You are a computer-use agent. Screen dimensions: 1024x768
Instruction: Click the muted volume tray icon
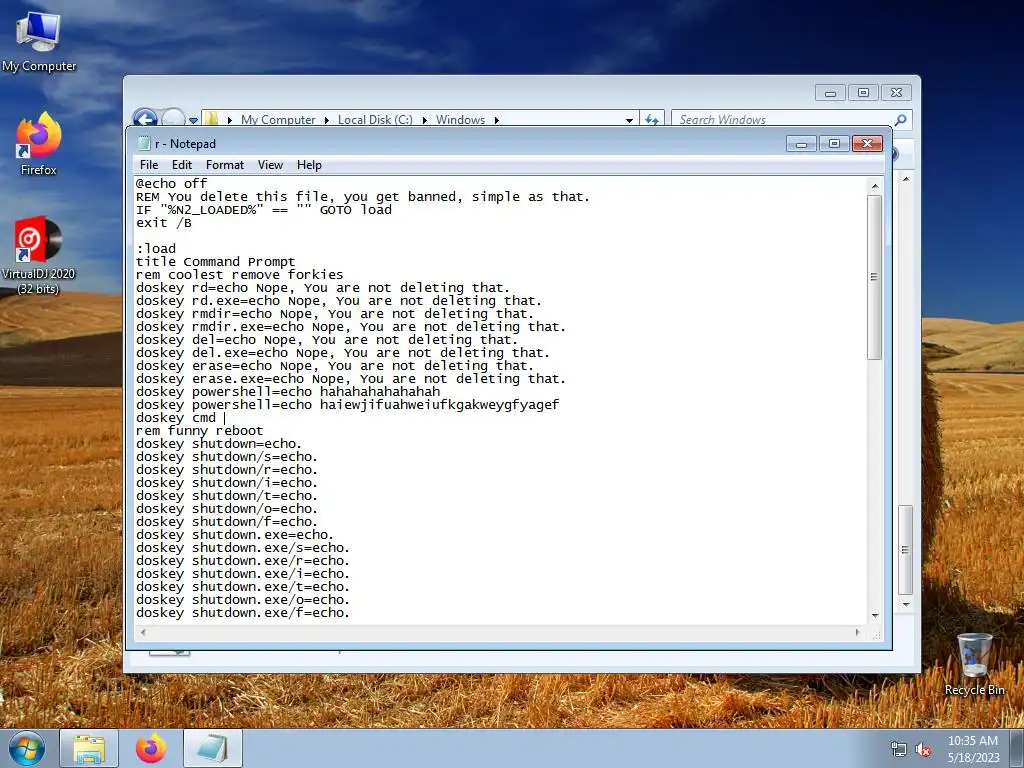point(923,750)
